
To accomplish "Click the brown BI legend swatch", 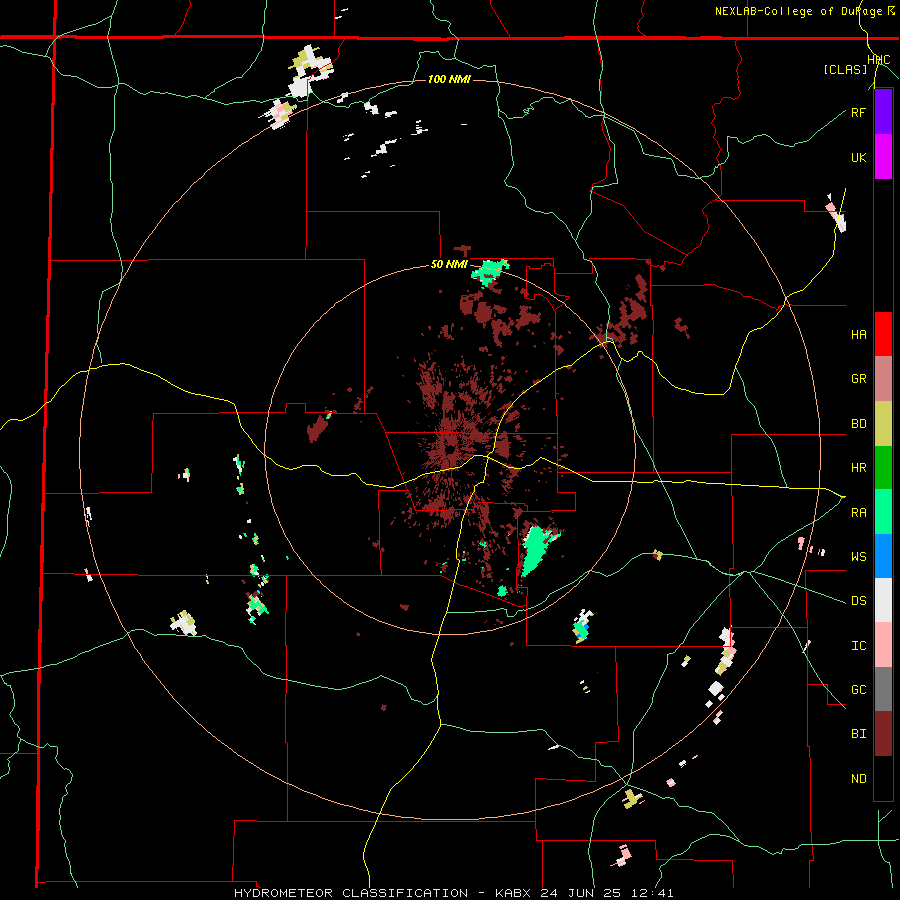I will pos(883,734).
